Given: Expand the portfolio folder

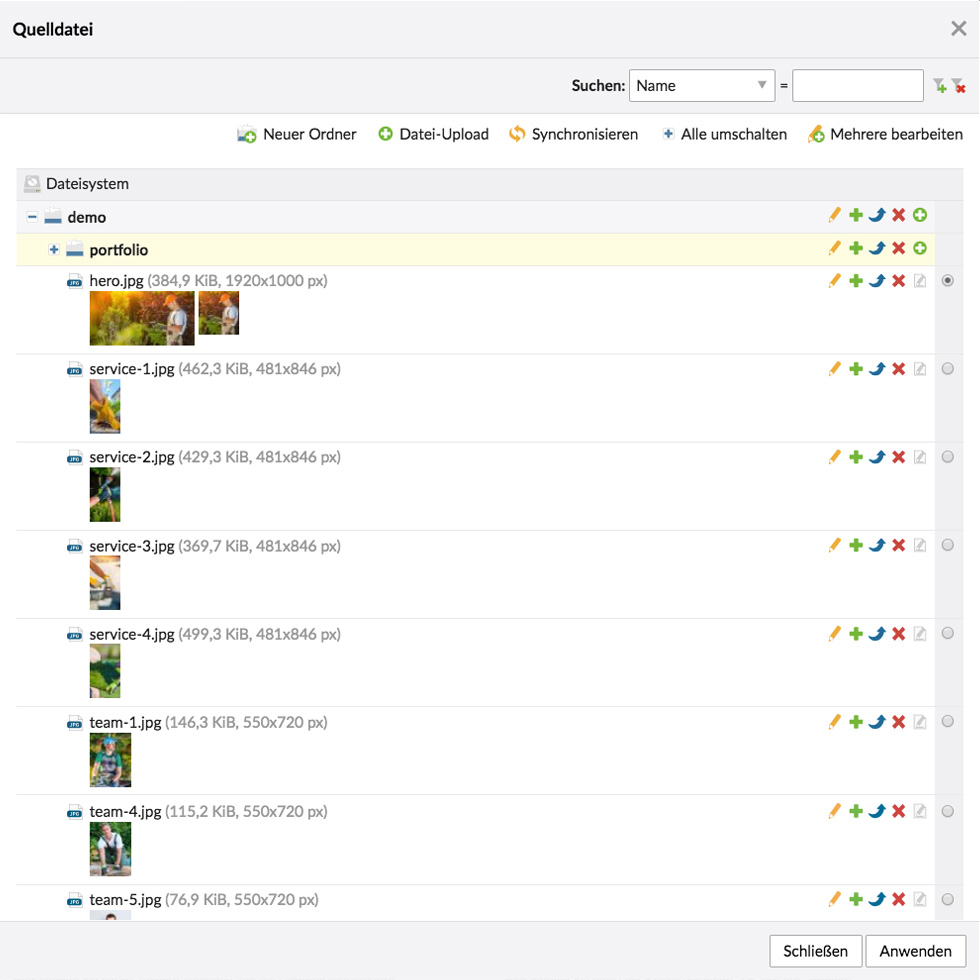Looking at the screenshot, I should [54, 249].
